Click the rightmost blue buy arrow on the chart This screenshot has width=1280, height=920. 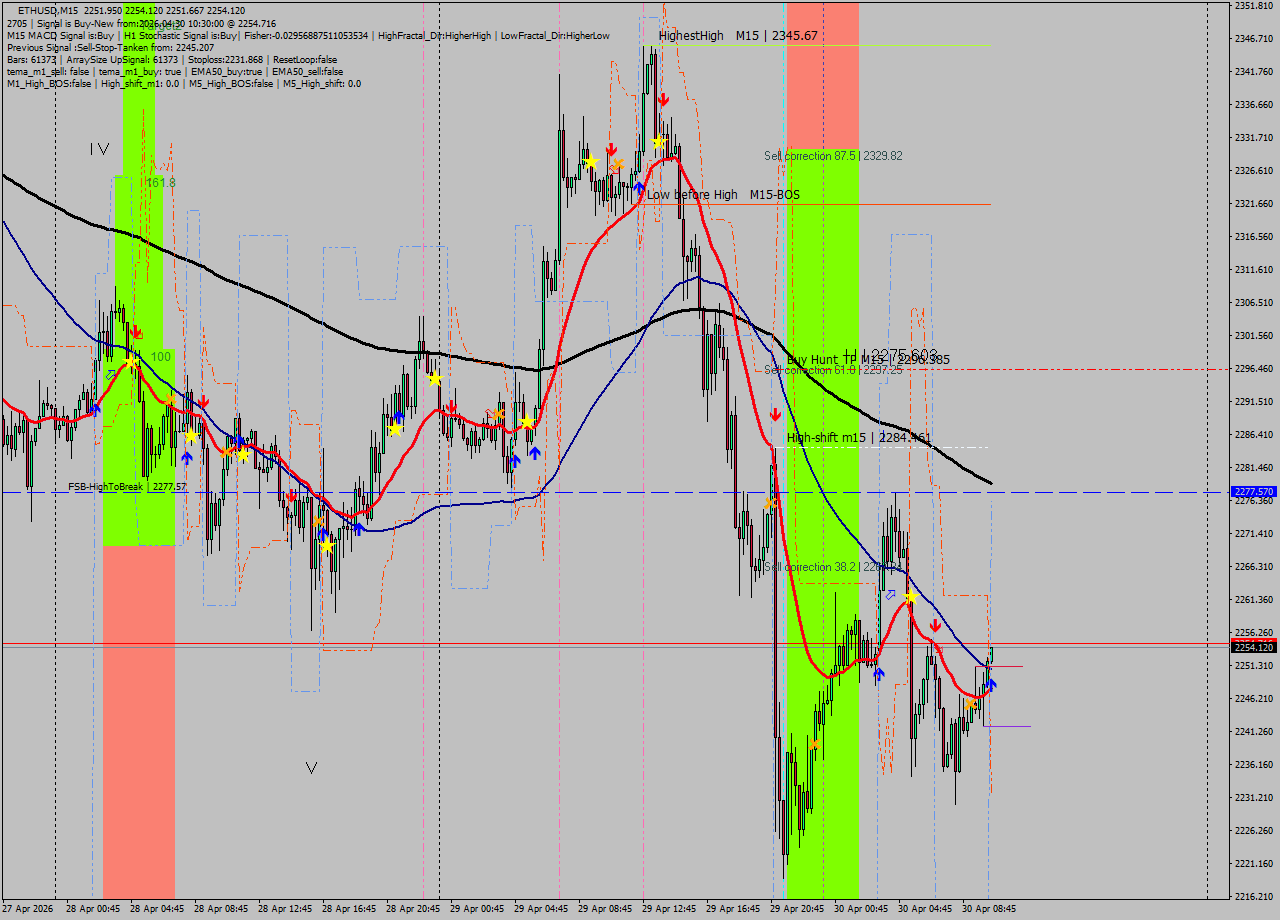991,685
